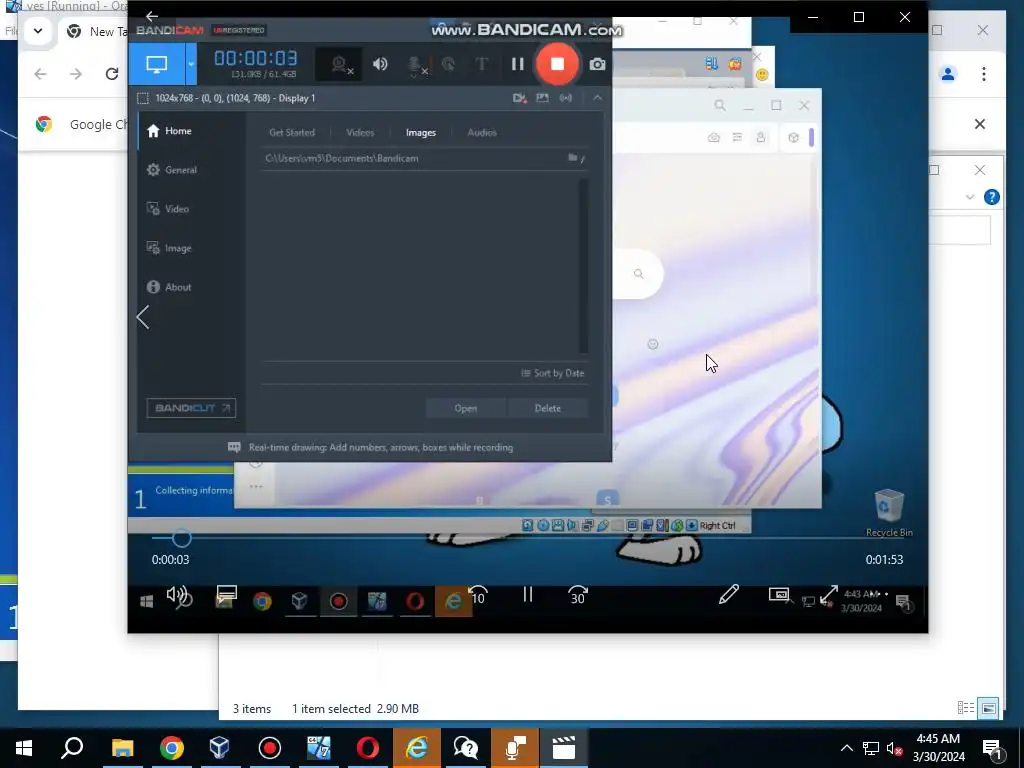Click the BANDICUT link button

[x=191, y=408]
